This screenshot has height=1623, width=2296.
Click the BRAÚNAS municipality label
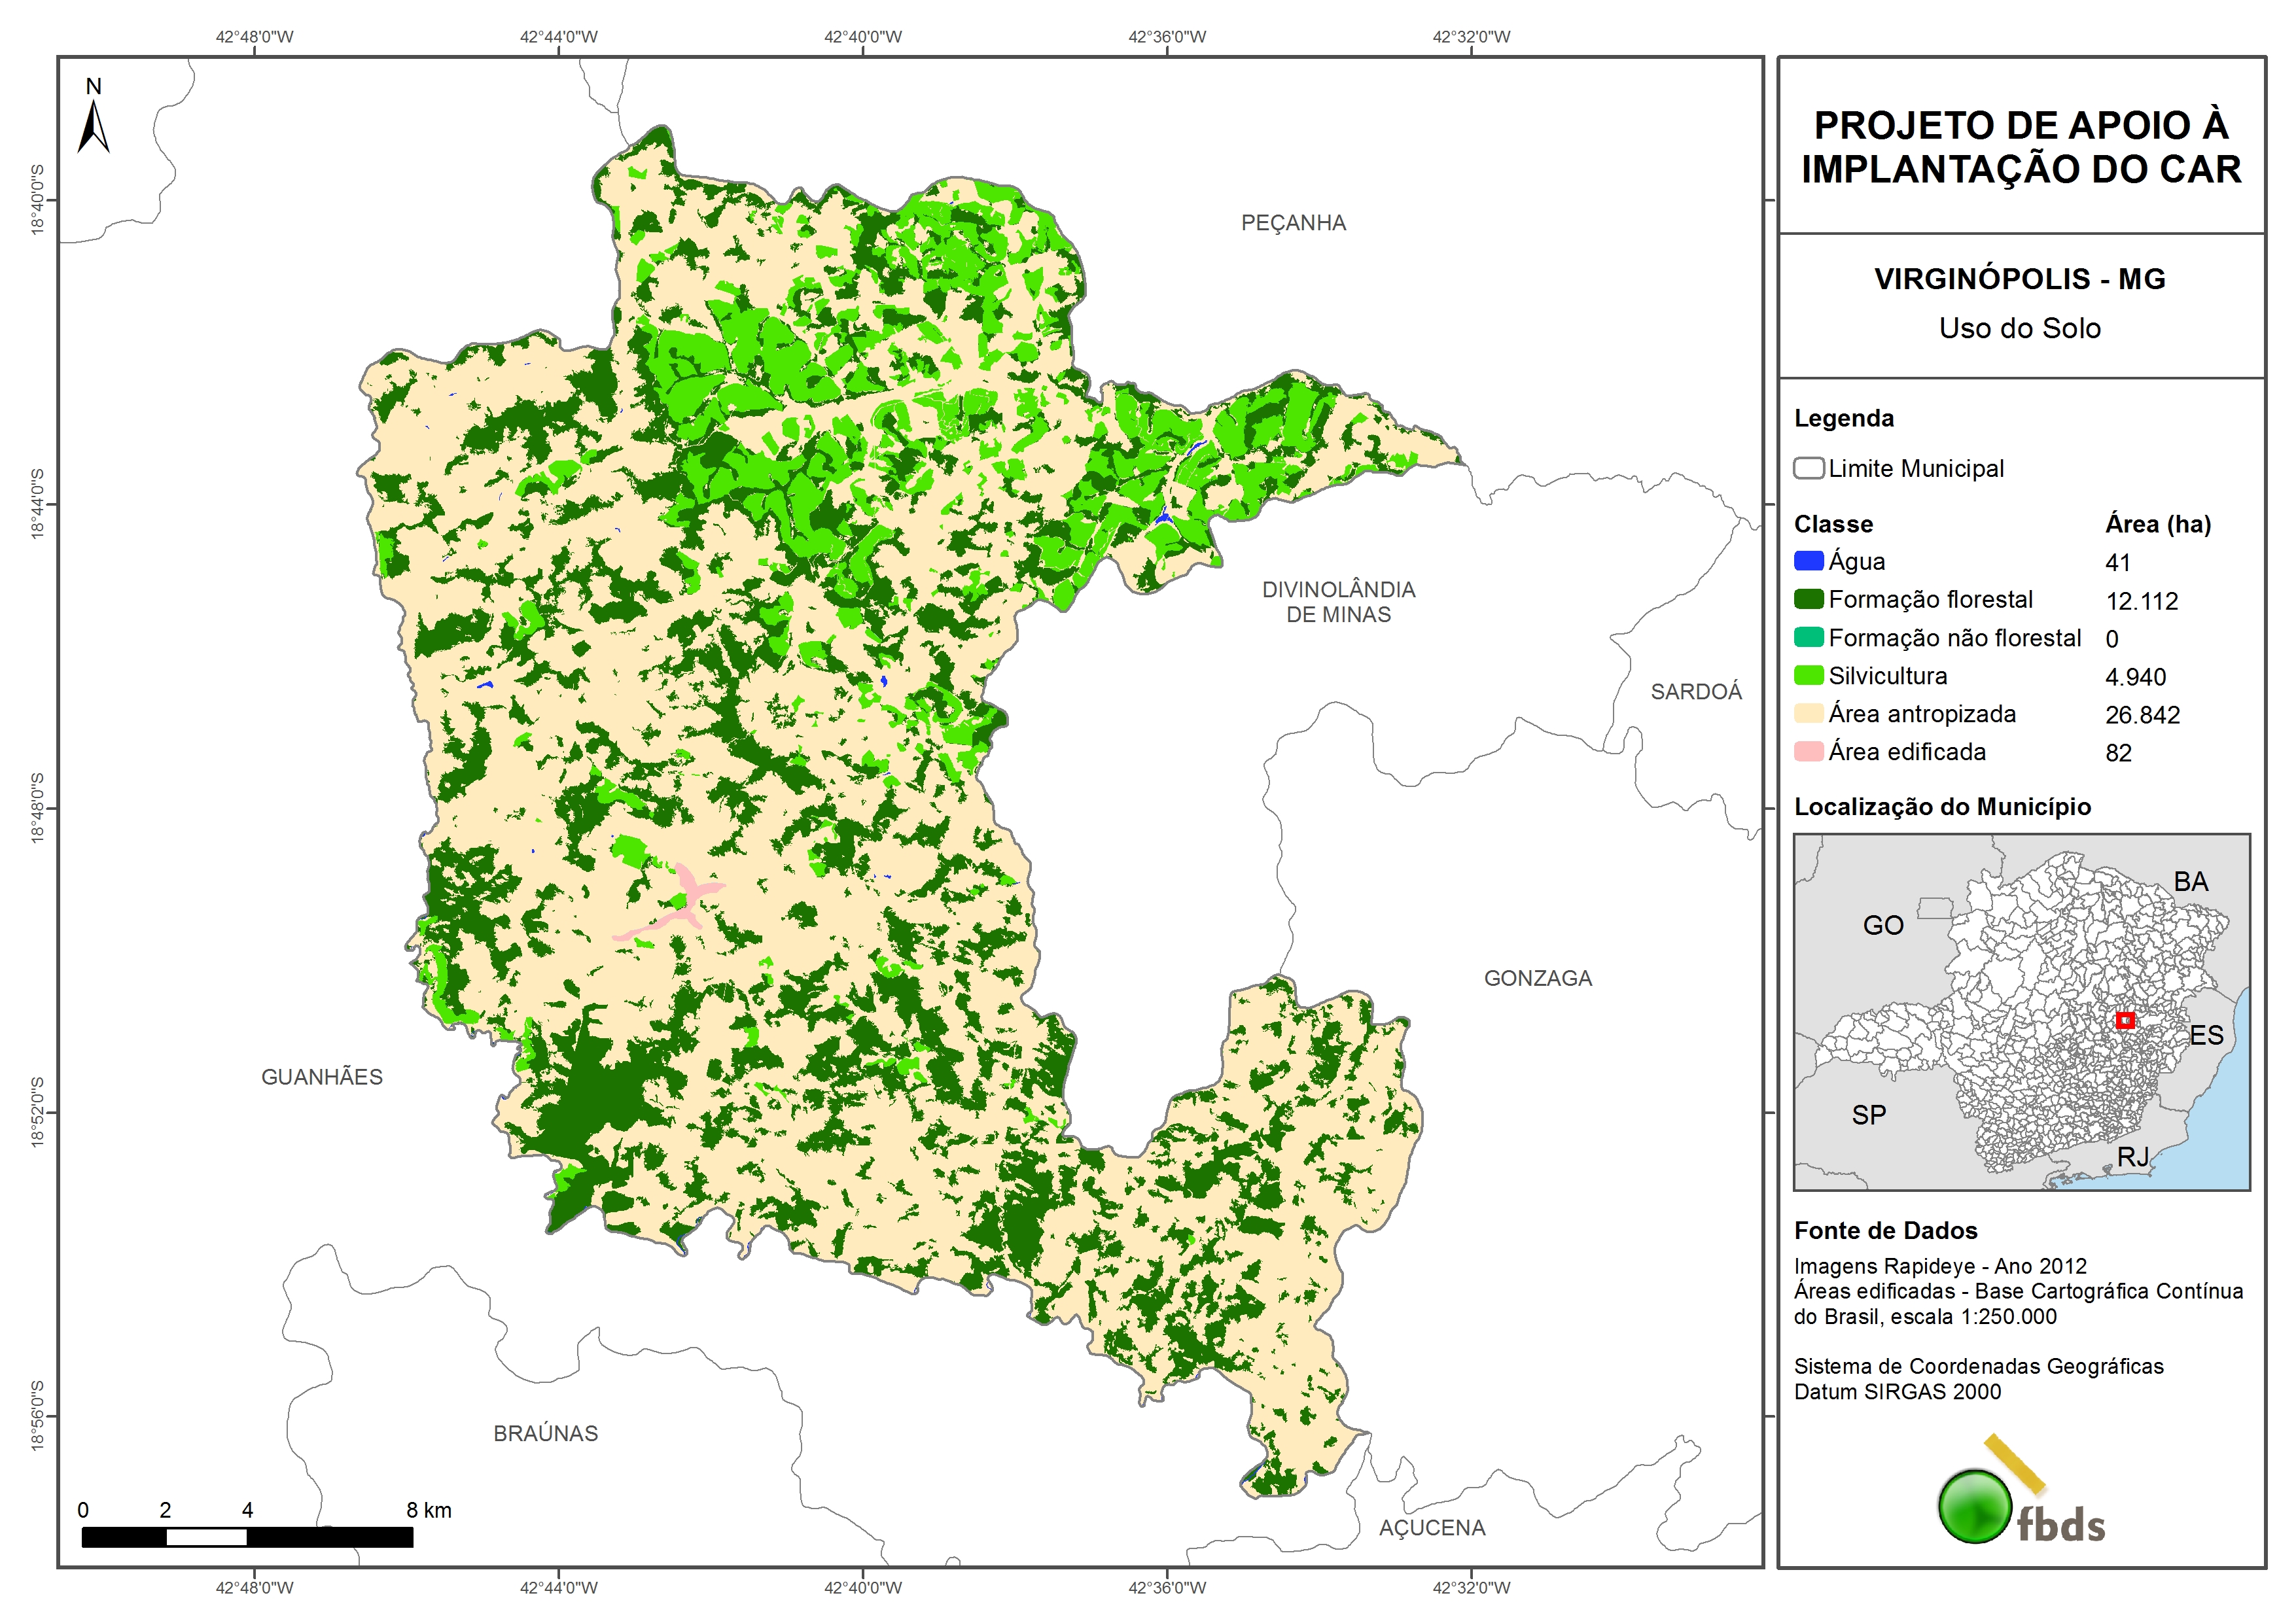[545, 1433]
